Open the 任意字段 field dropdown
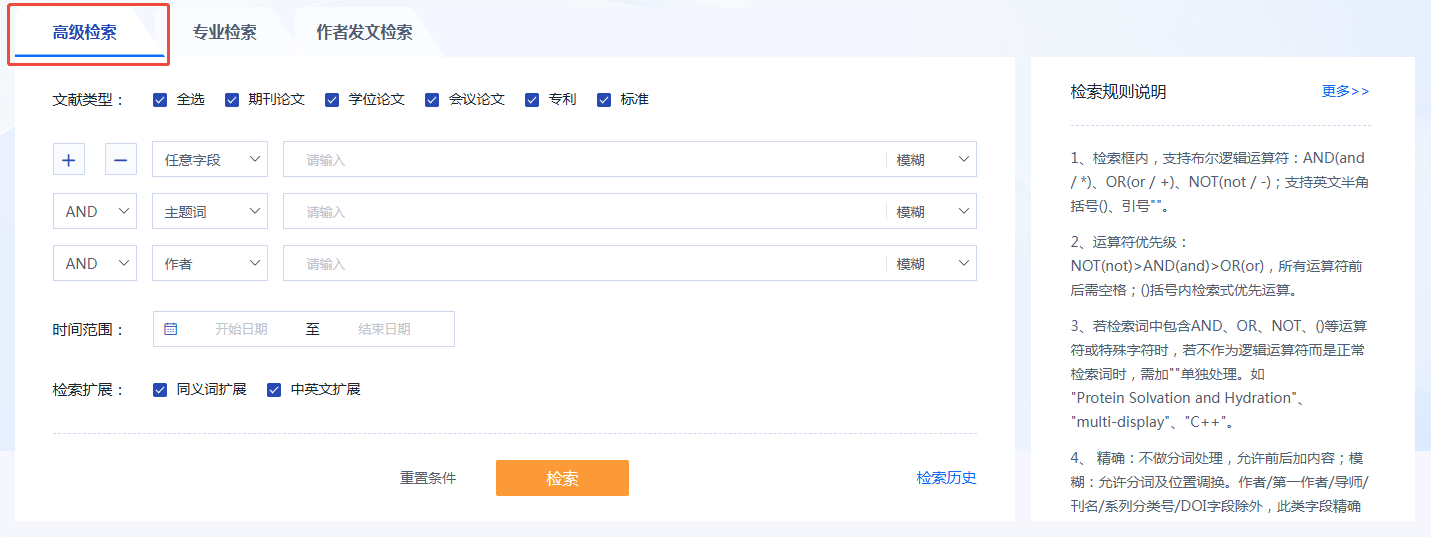 tap(210, 159)
